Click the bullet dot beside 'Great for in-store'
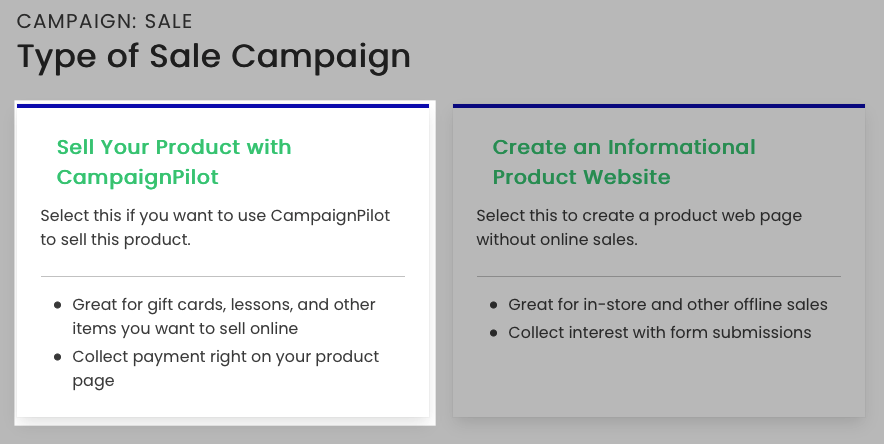This screenshot has width=884, height=444. pos(493,305)
